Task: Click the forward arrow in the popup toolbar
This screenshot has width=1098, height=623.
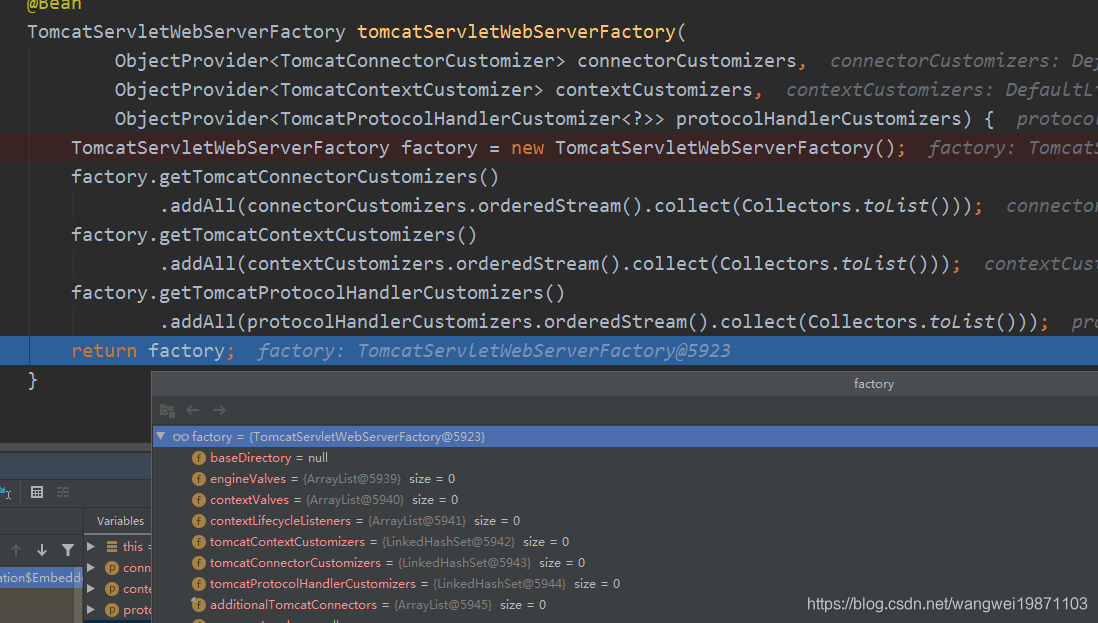Action: click(x=219, y=410)
